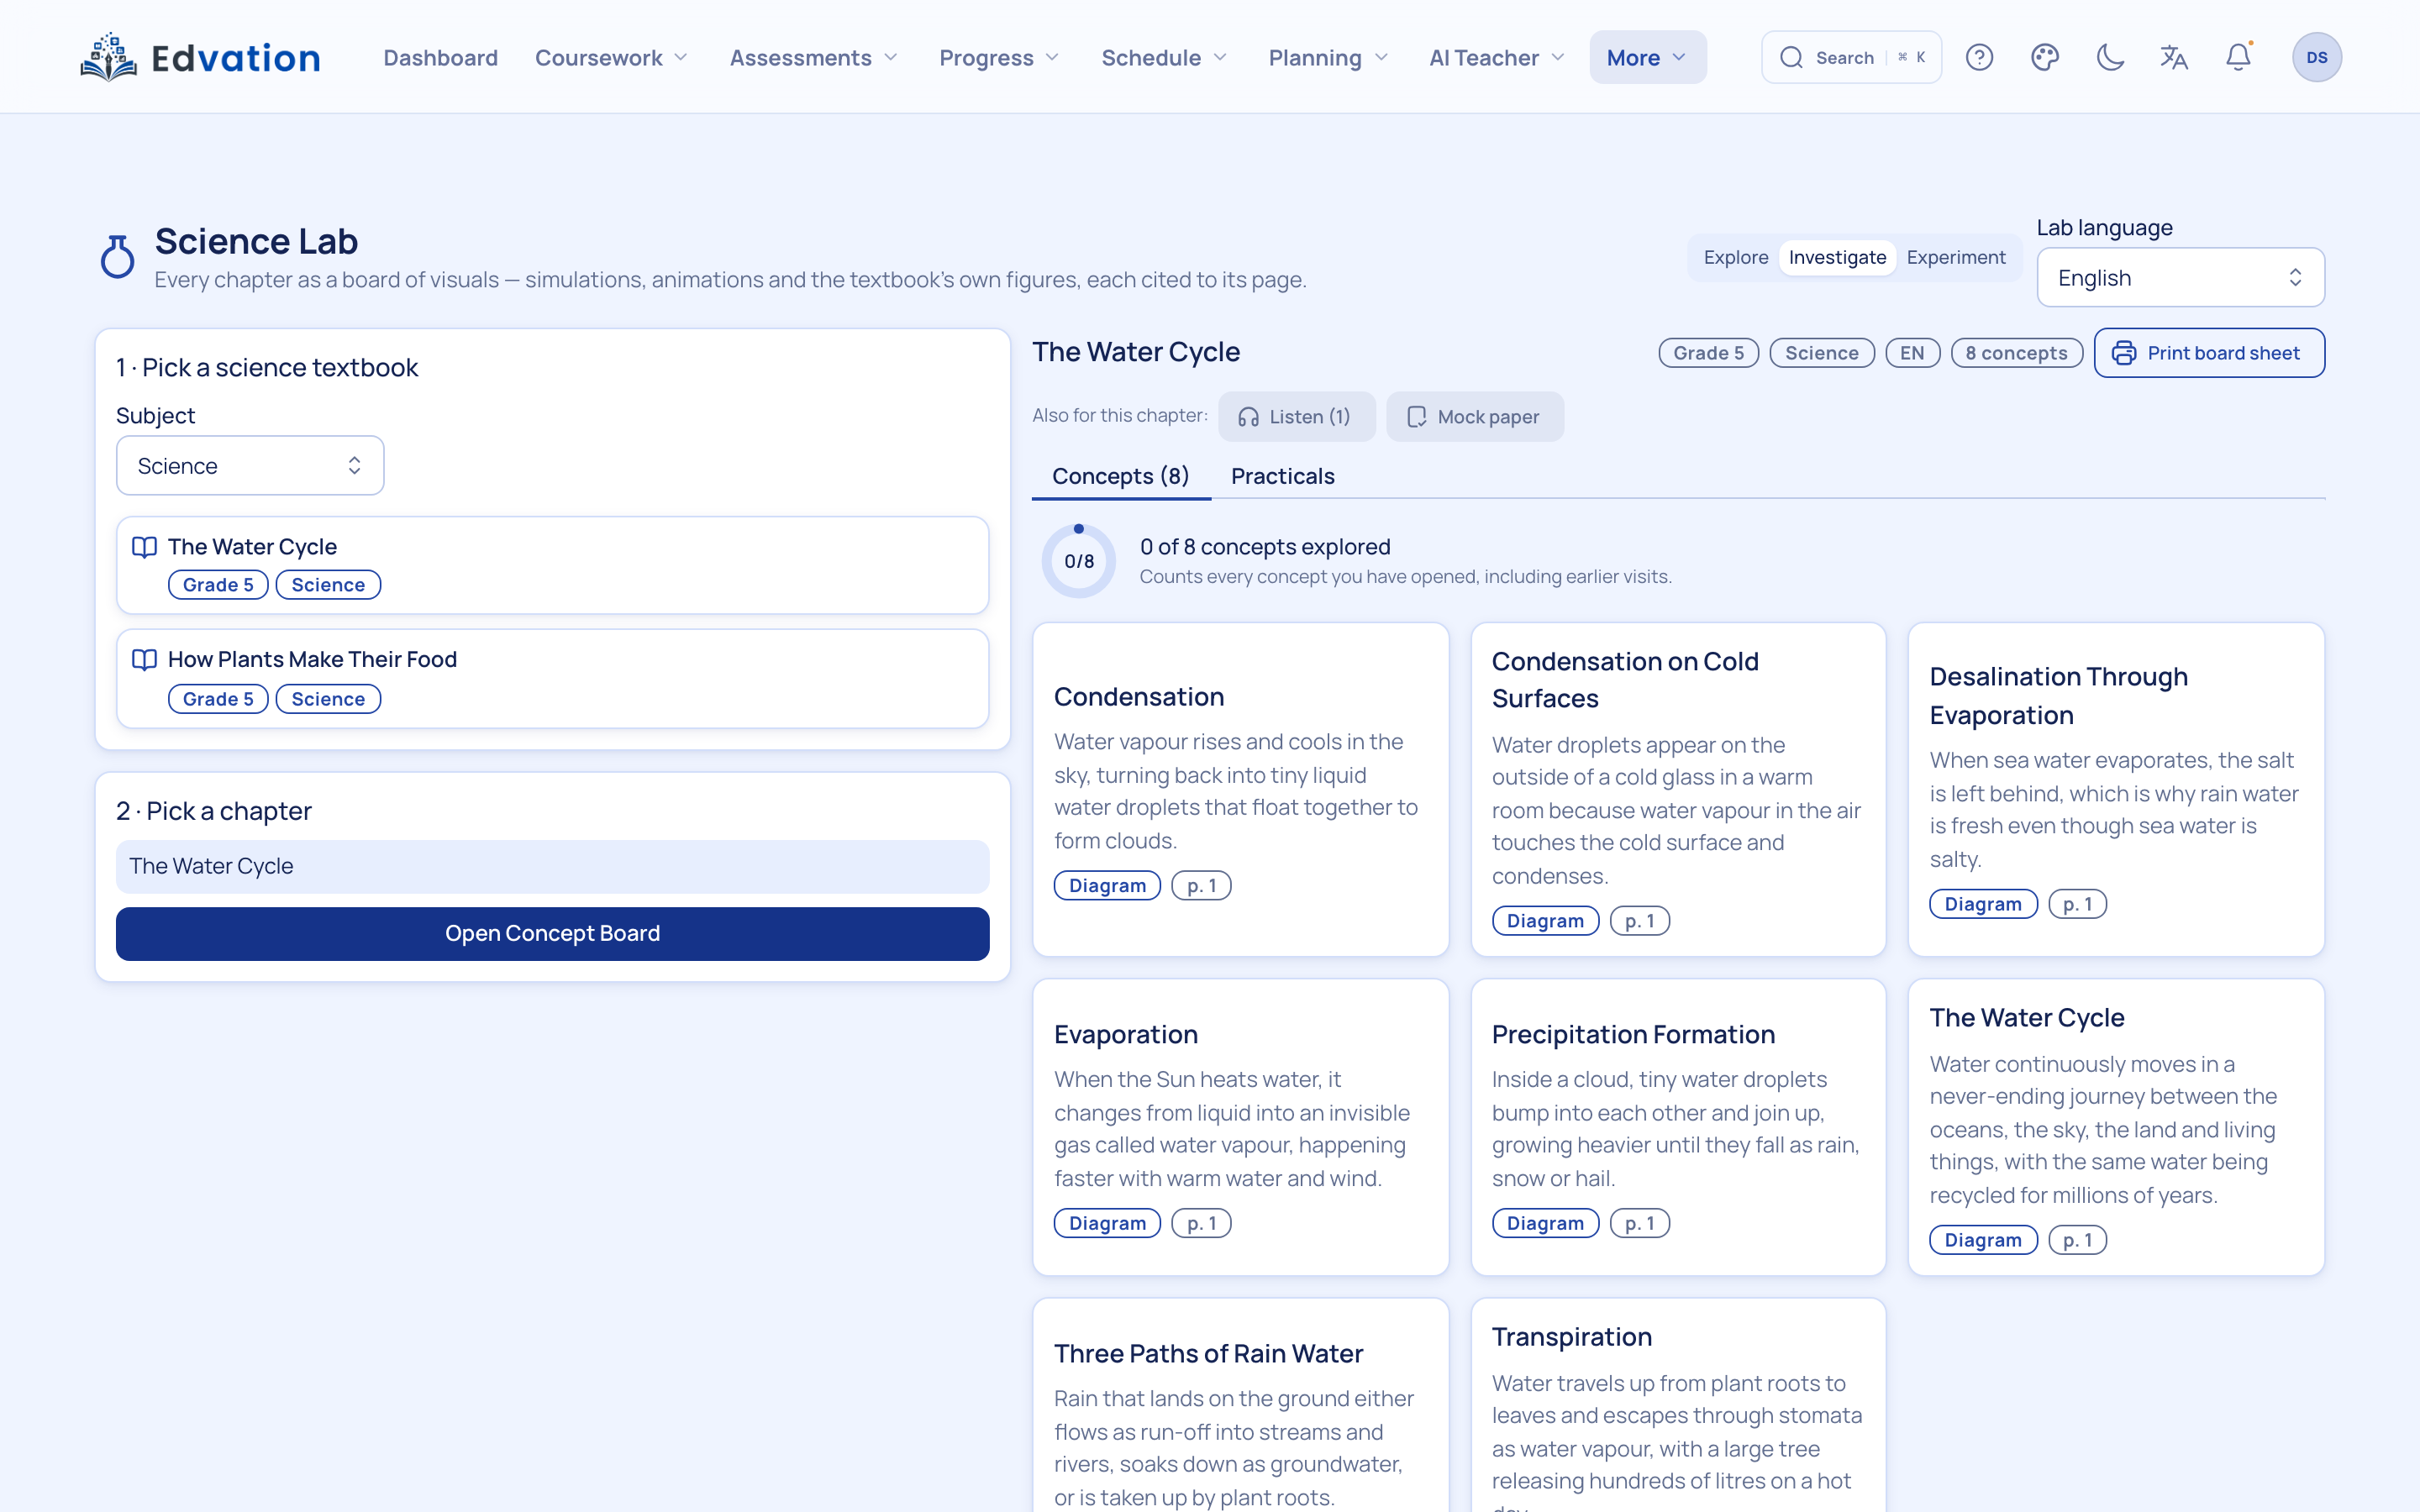Click Open Concept Board button
This screenshot has height=1512, width=2420.
[x=552, y=933]
